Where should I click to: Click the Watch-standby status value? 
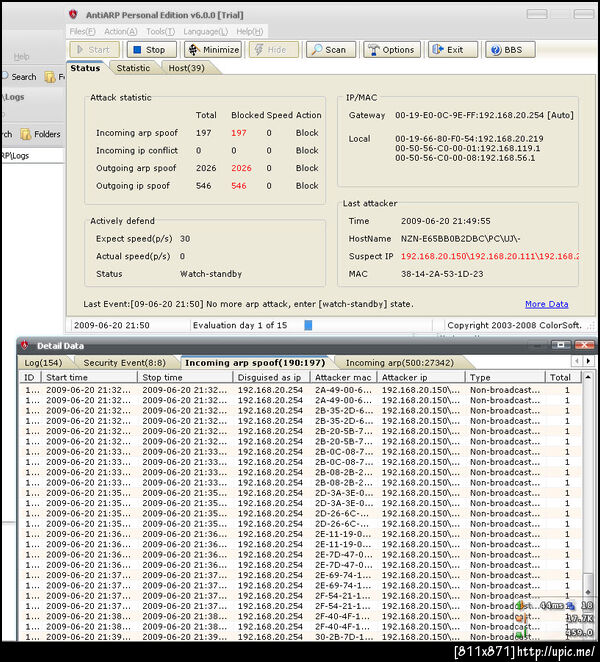coord(211,274)
